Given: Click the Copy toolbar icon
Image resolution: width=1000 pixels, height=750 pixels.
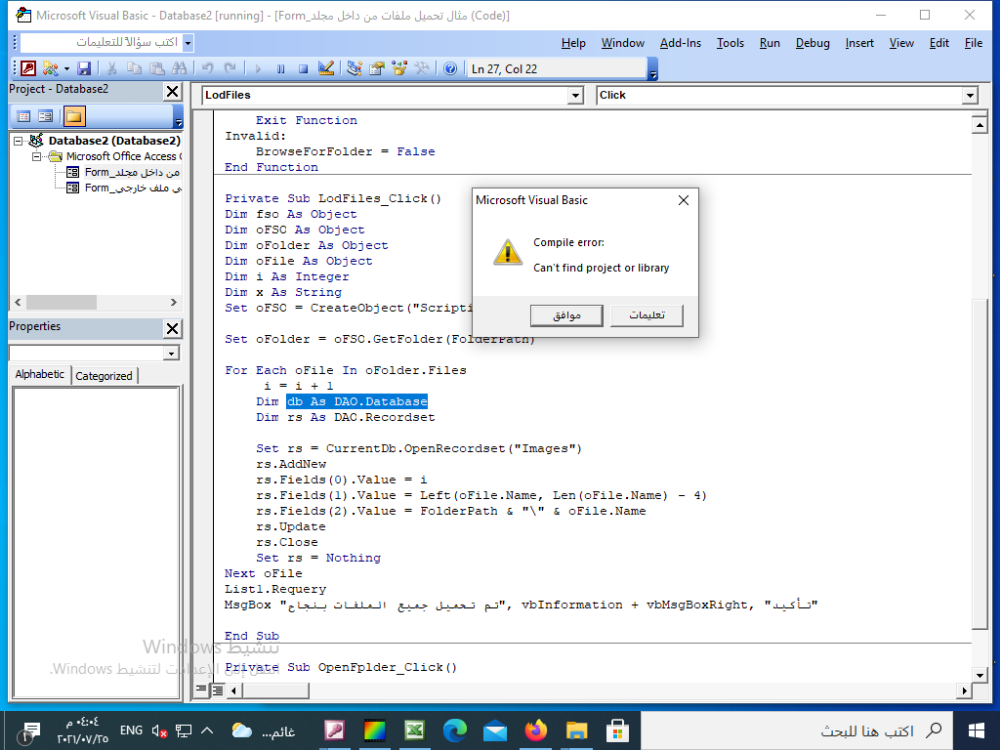Looking at the screenshot, I should click(x=134, y=68).
